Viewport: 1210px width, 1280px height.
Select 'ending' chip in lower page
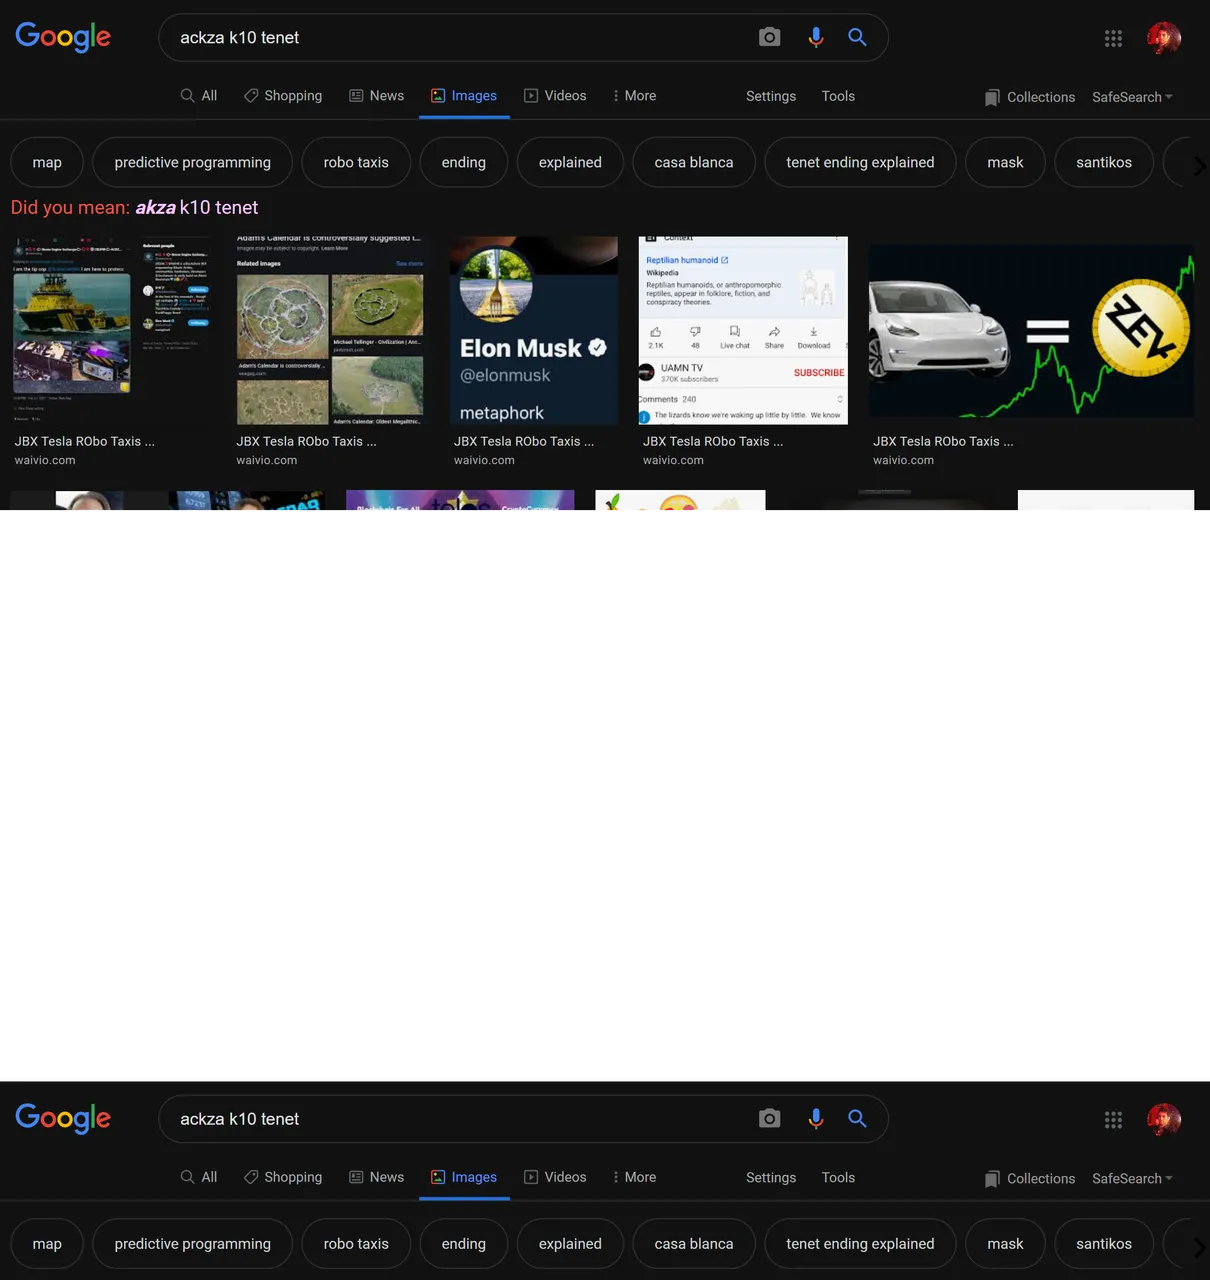click(x=464, y=1244)
